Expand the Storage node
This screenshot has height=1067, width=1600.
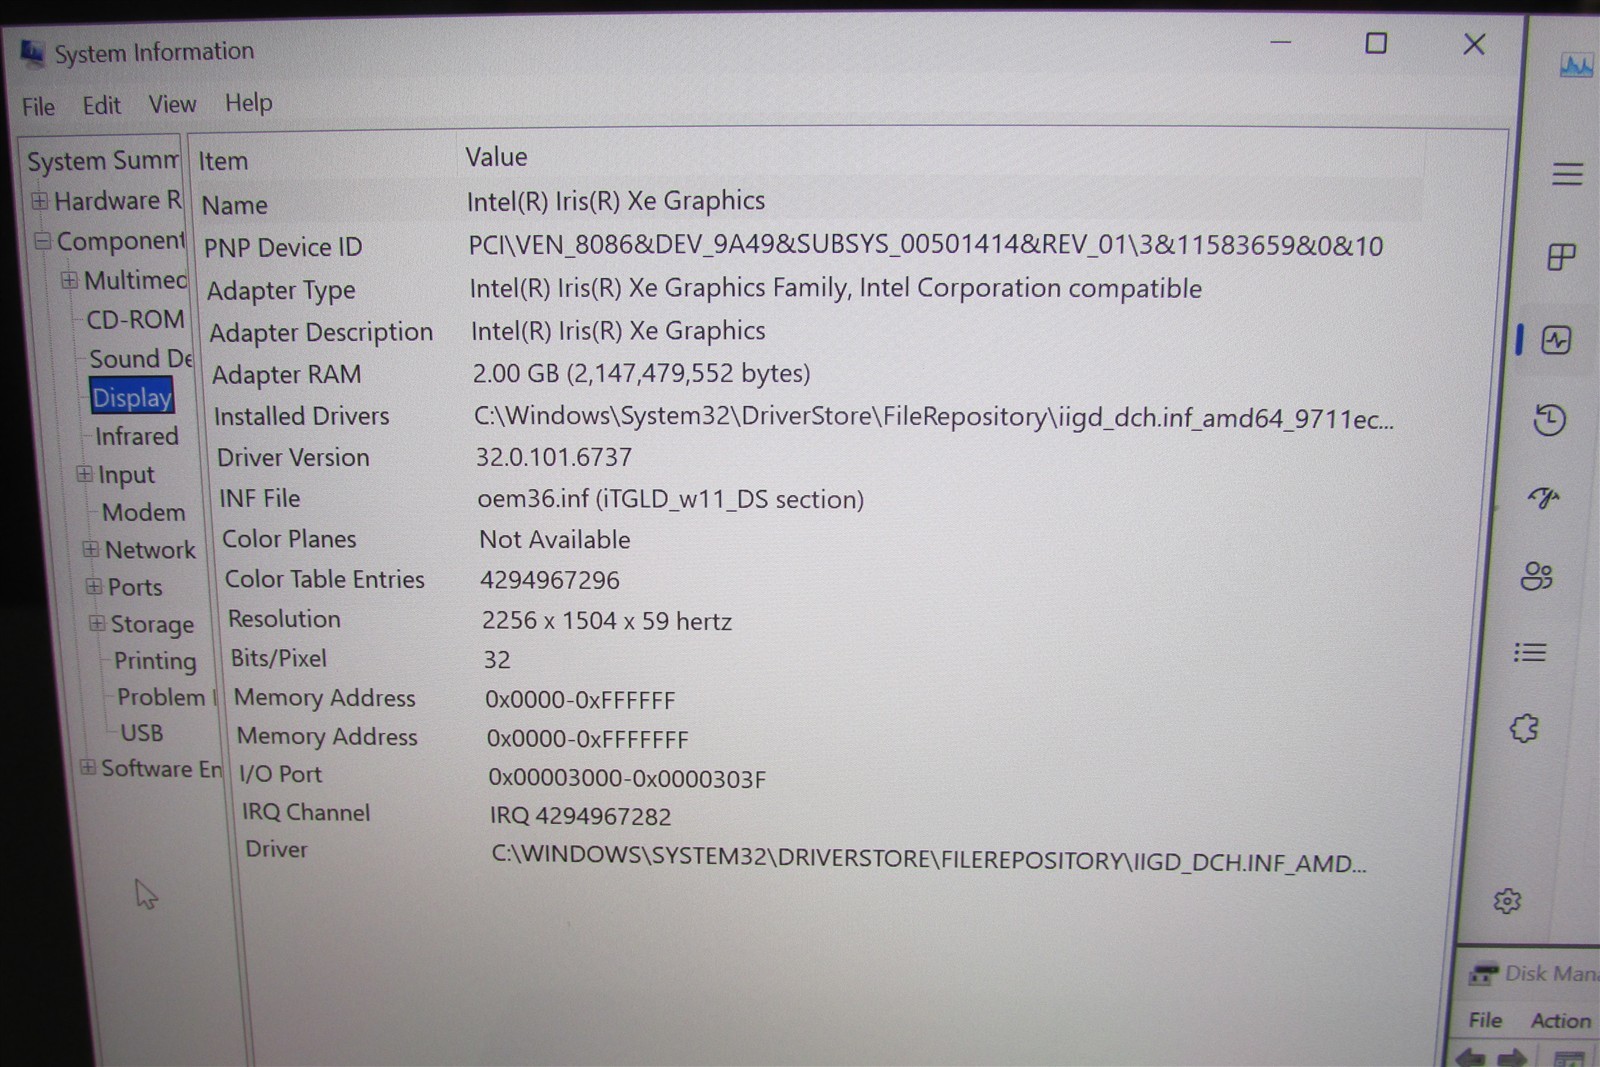click(97, 623)
